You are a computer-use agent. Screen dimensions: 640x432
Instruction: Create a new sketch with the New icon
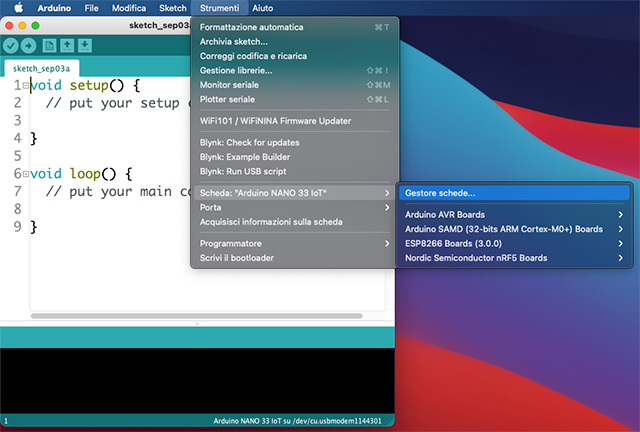pos(49,45)
